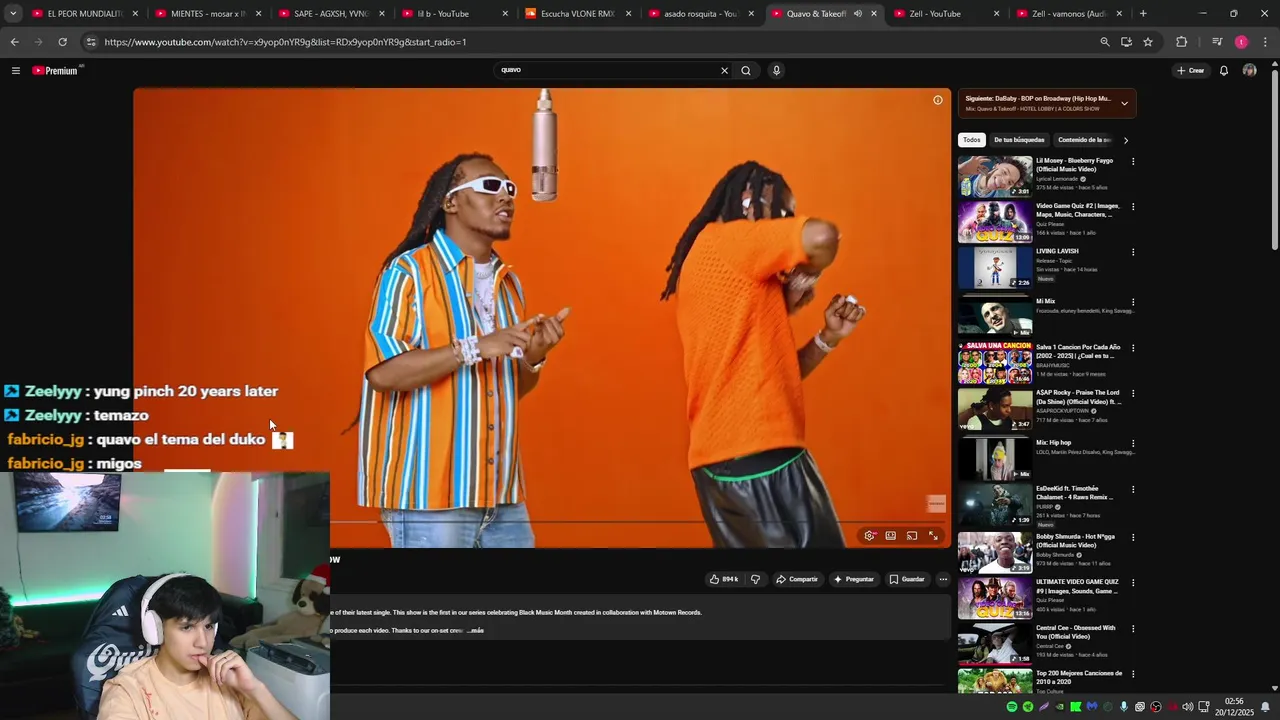1280x720 pixels.
Task: Select the Contenido de la chip
Action: pos(1084,140)
